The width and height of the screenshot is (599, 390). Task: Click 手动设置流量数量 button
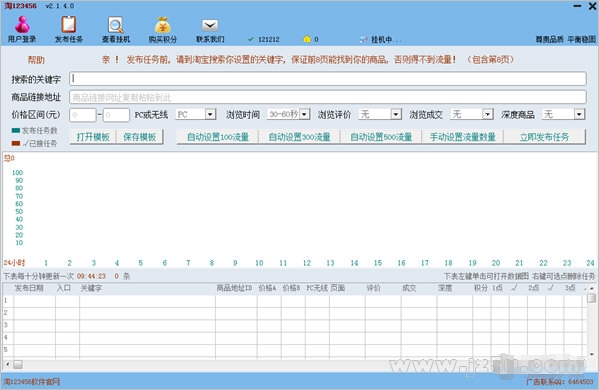tap(463, 137)
